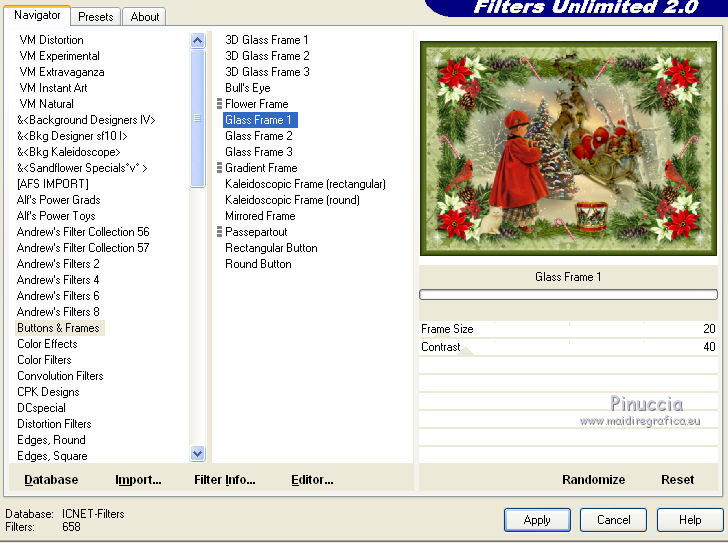
Task: Click the icon beside Passepartout
Action: 220,232
